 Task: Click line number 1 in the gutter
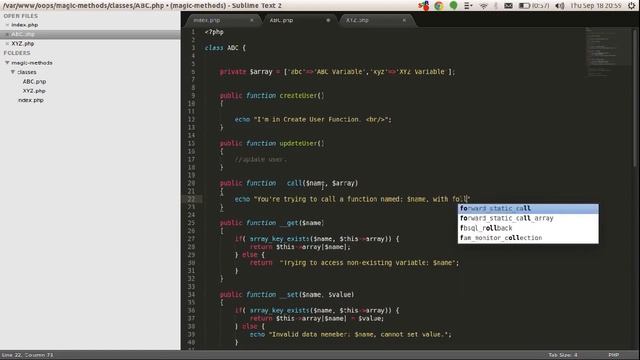(x=193, y=32)
